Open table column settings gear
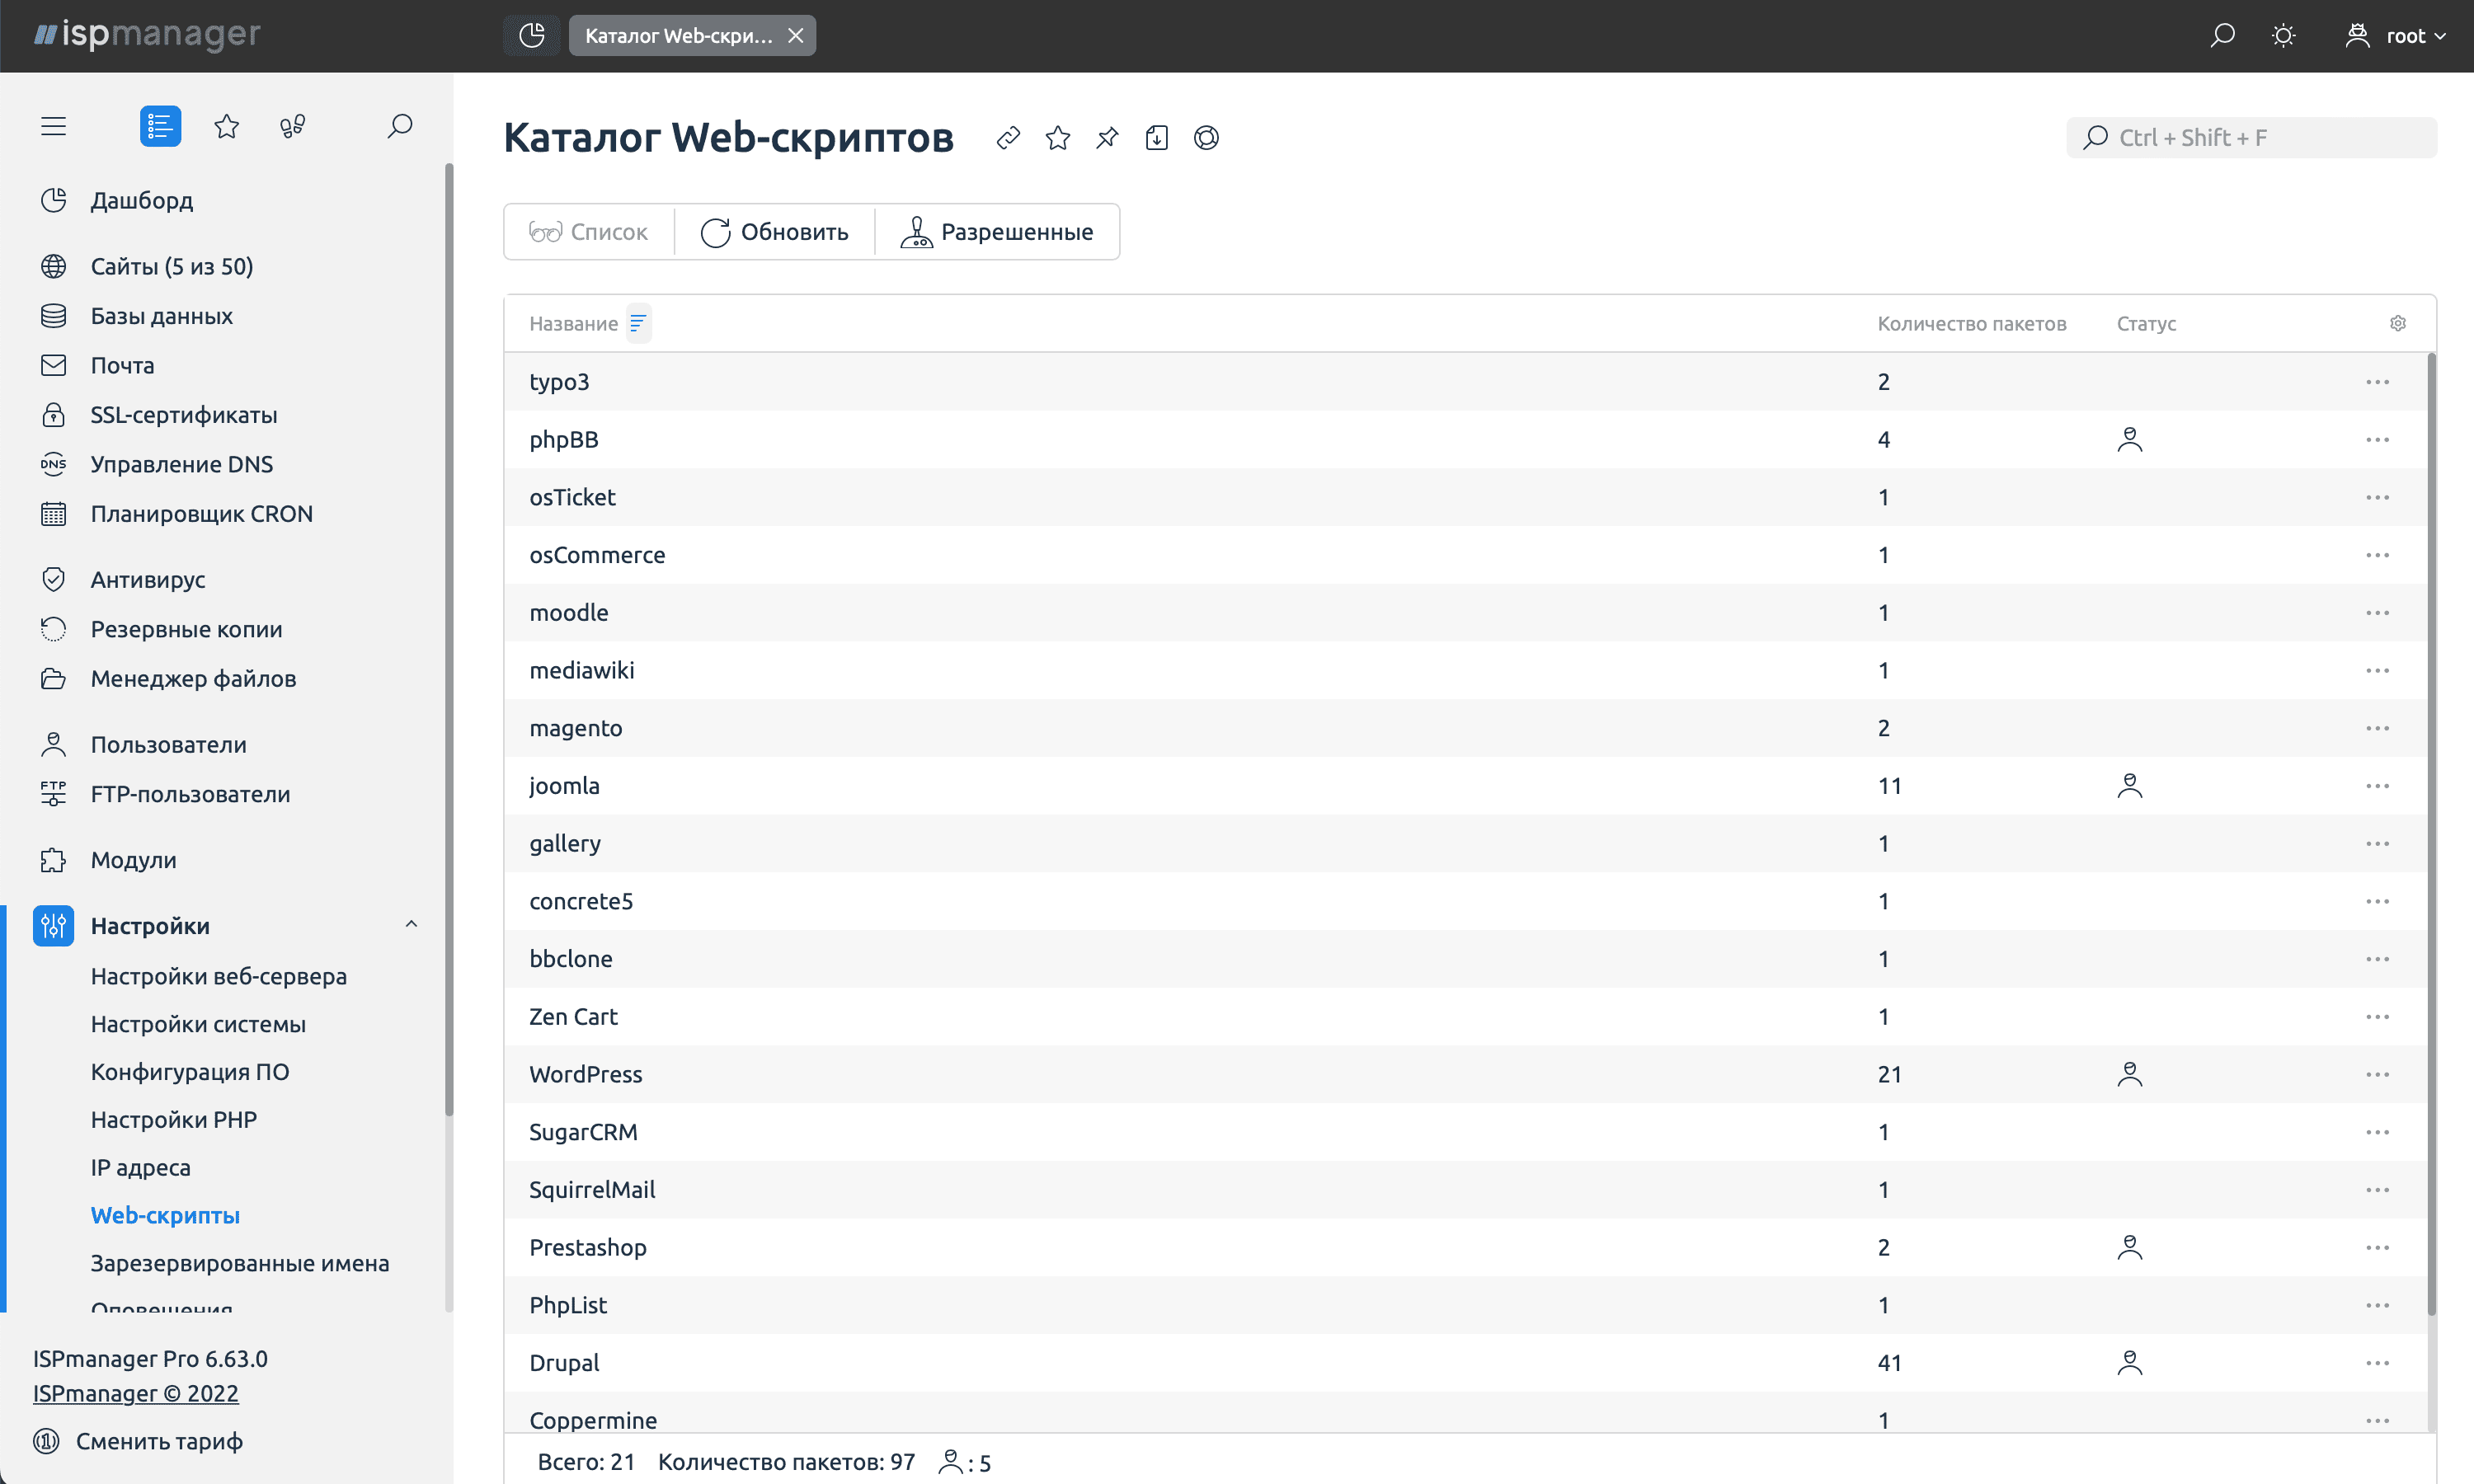 pyautogui.click(x=2397, y=322)
